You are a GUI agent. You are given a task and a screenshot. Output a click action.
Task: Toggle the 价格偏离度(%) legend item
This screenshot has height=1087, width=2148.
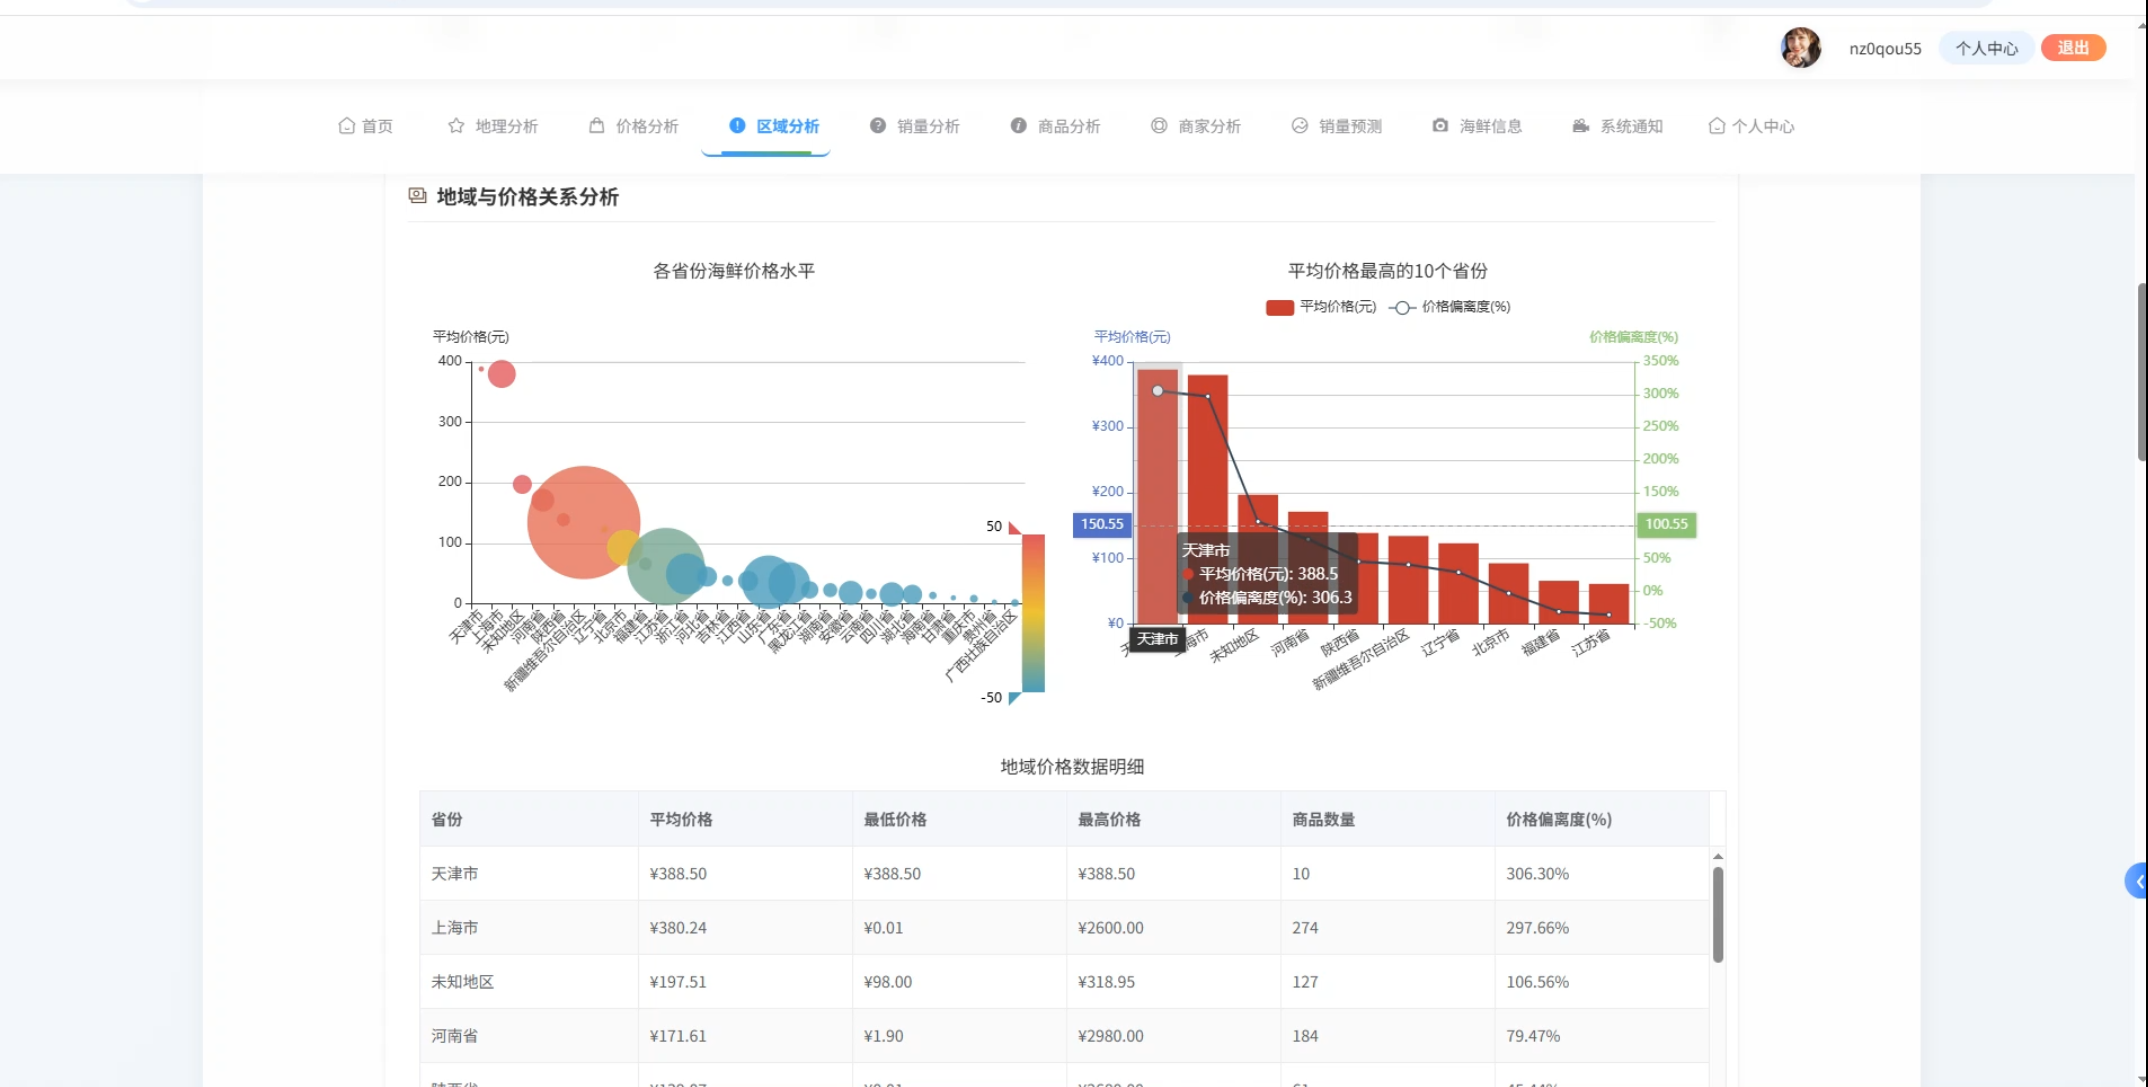pyautogui.click(x=1450, y=307)
